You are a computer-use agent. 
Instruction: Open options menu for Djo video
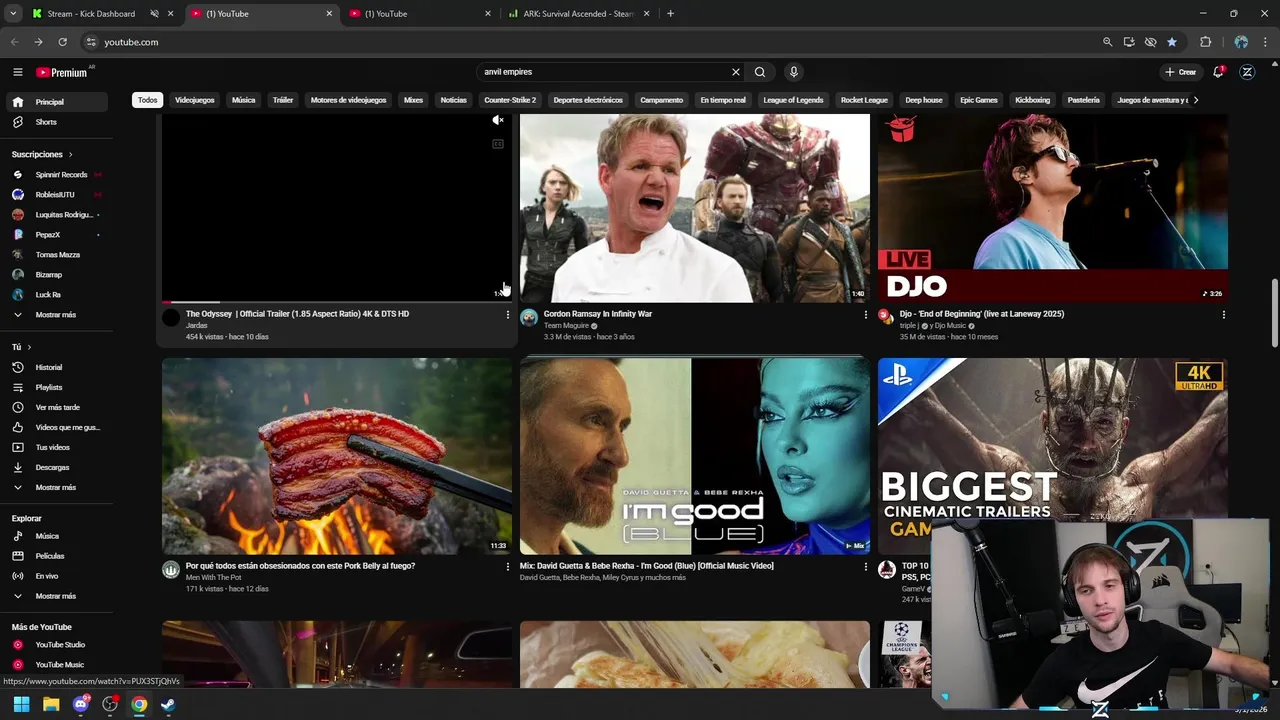pos(1223,315)
